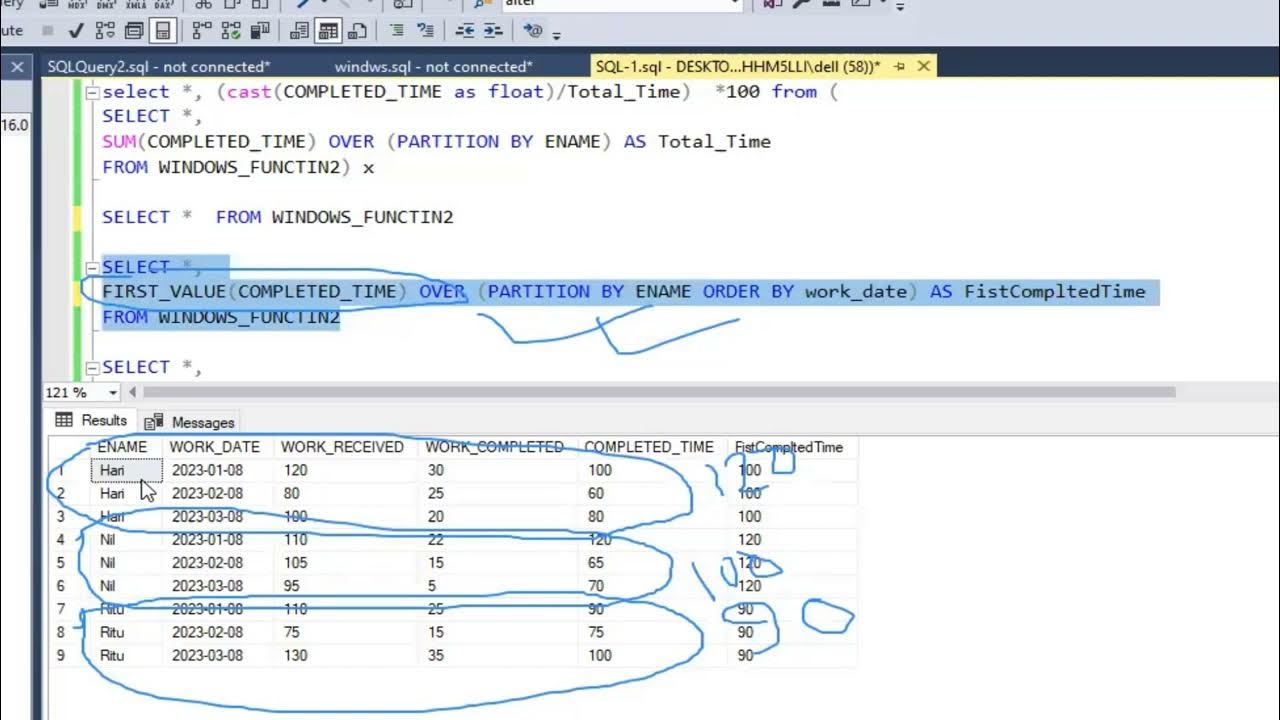Open the SQL editor toolbar overflow options

556,35
